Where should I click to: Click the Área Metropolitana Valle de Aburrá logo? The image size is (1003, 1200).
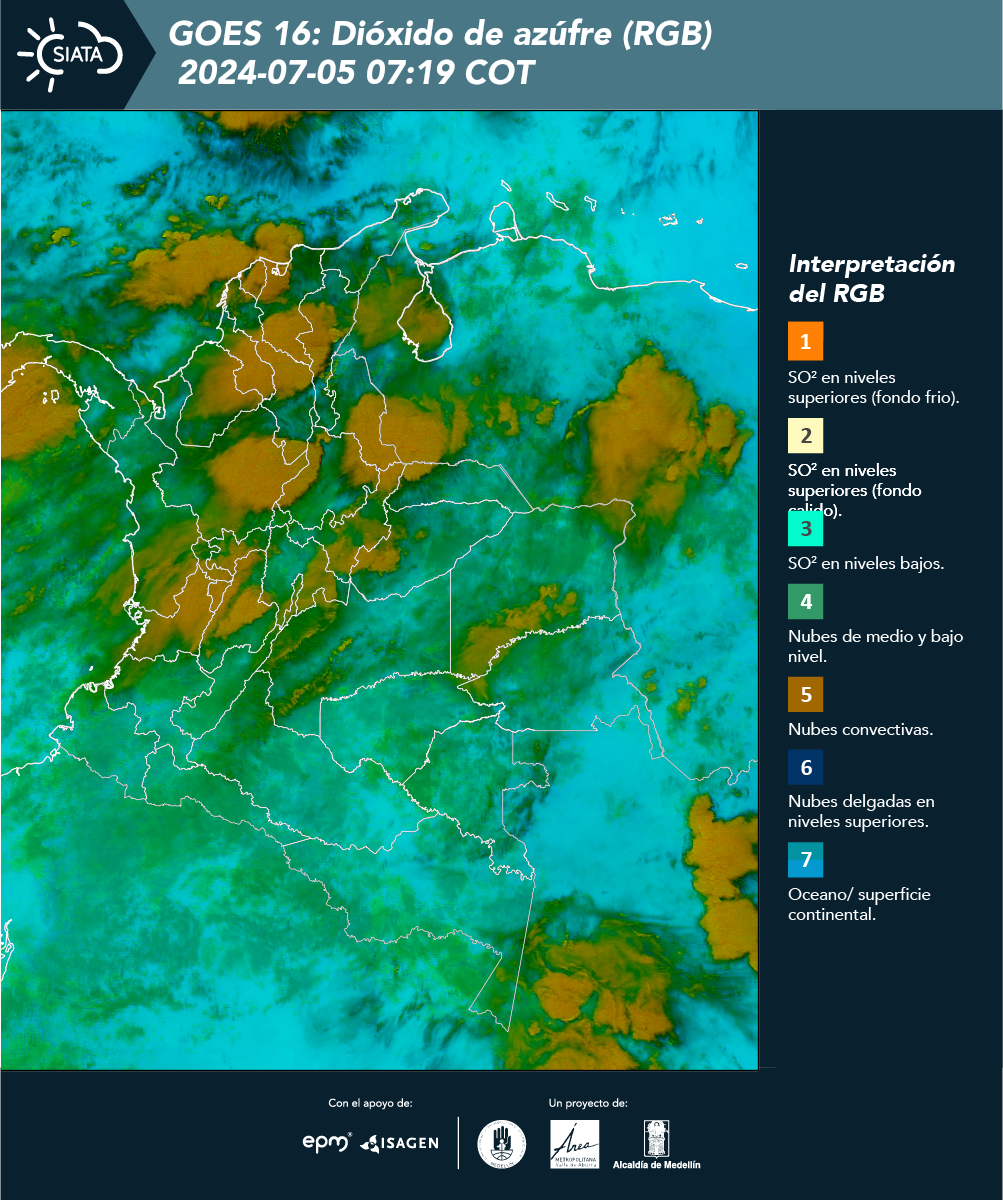pyautogui.click(x=575, y=1144)
